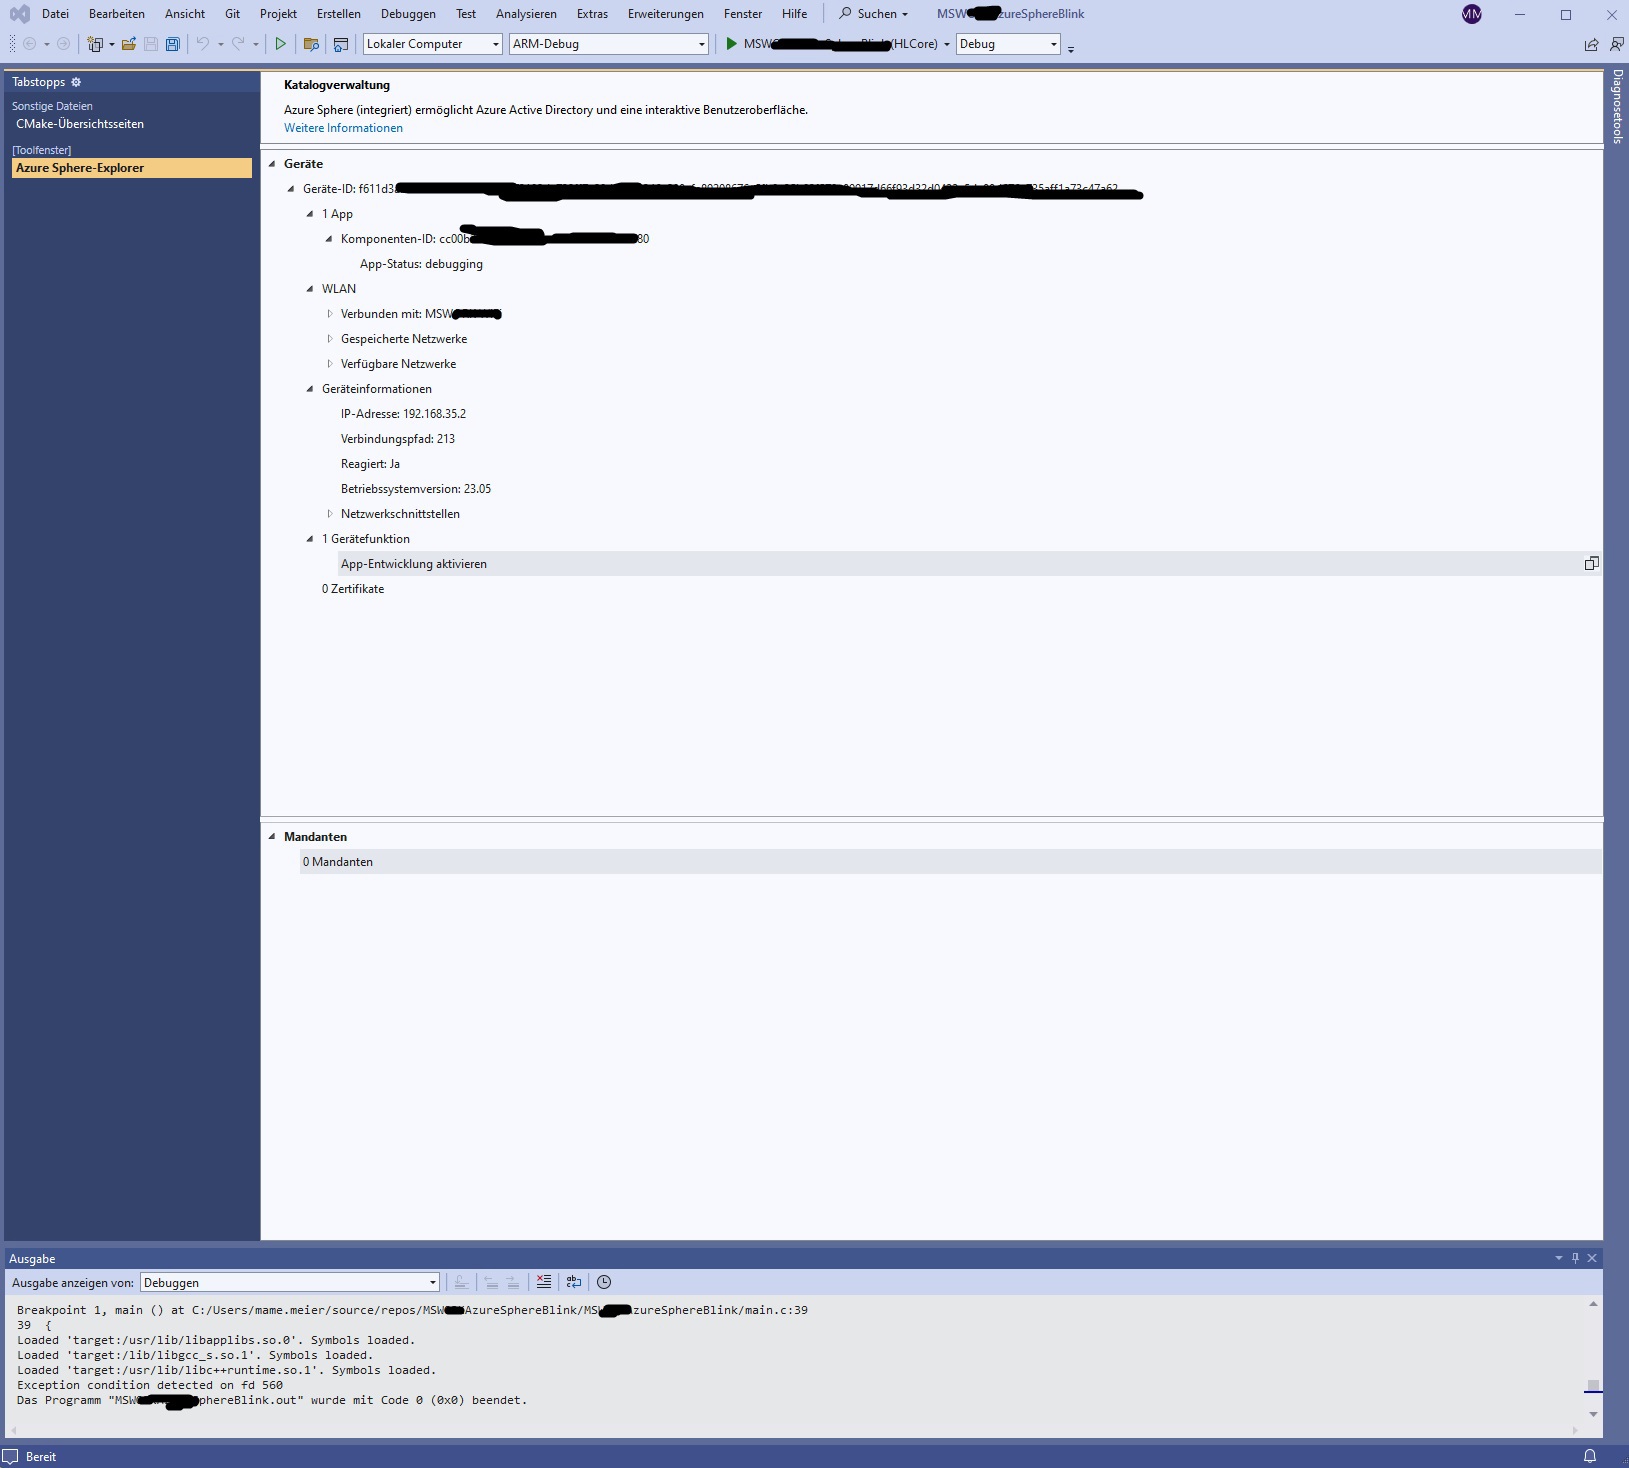This screenshot has width=1629, height=1468.
Task: Select CMake-Übersichtsseiten in tab list
Action: (x=80, y=124)
